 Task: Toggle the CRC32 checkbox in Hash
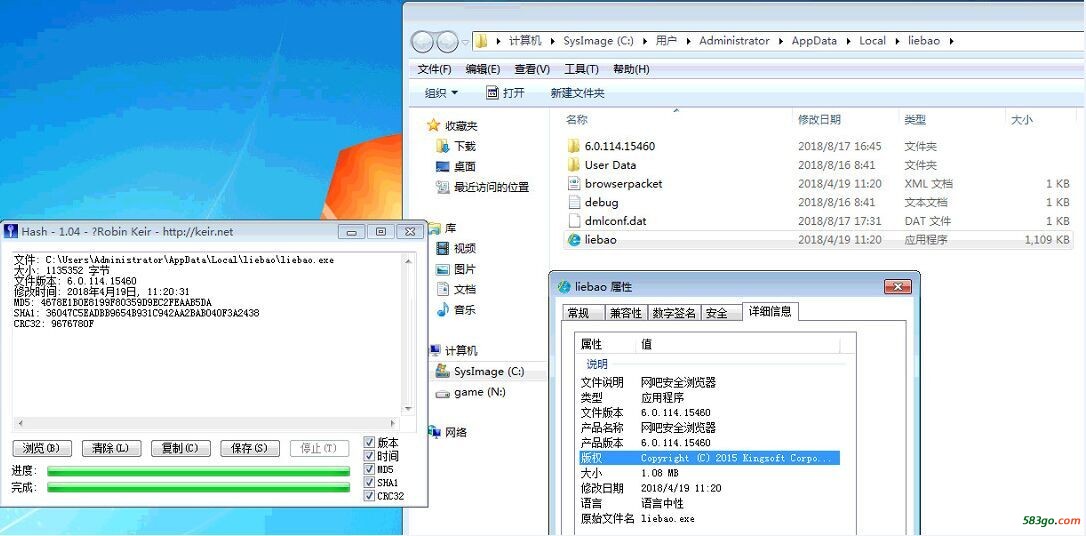pos(369,496)
